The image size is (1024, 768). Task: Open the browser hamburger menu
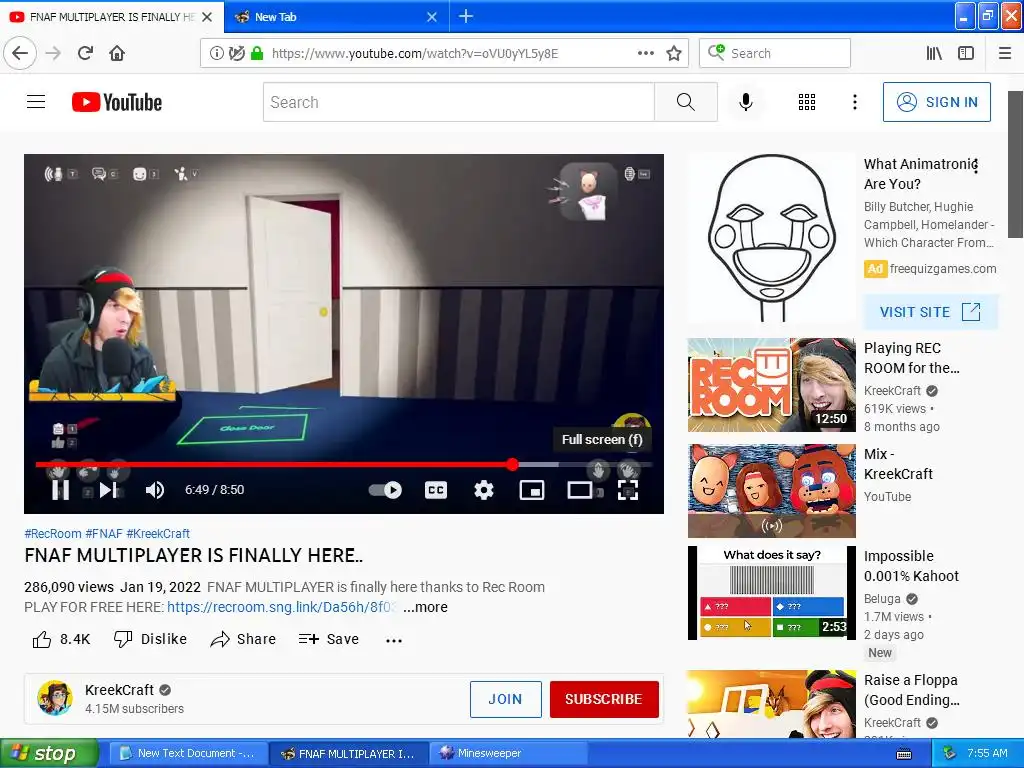pyautogui.click(x=1005, y=53)
